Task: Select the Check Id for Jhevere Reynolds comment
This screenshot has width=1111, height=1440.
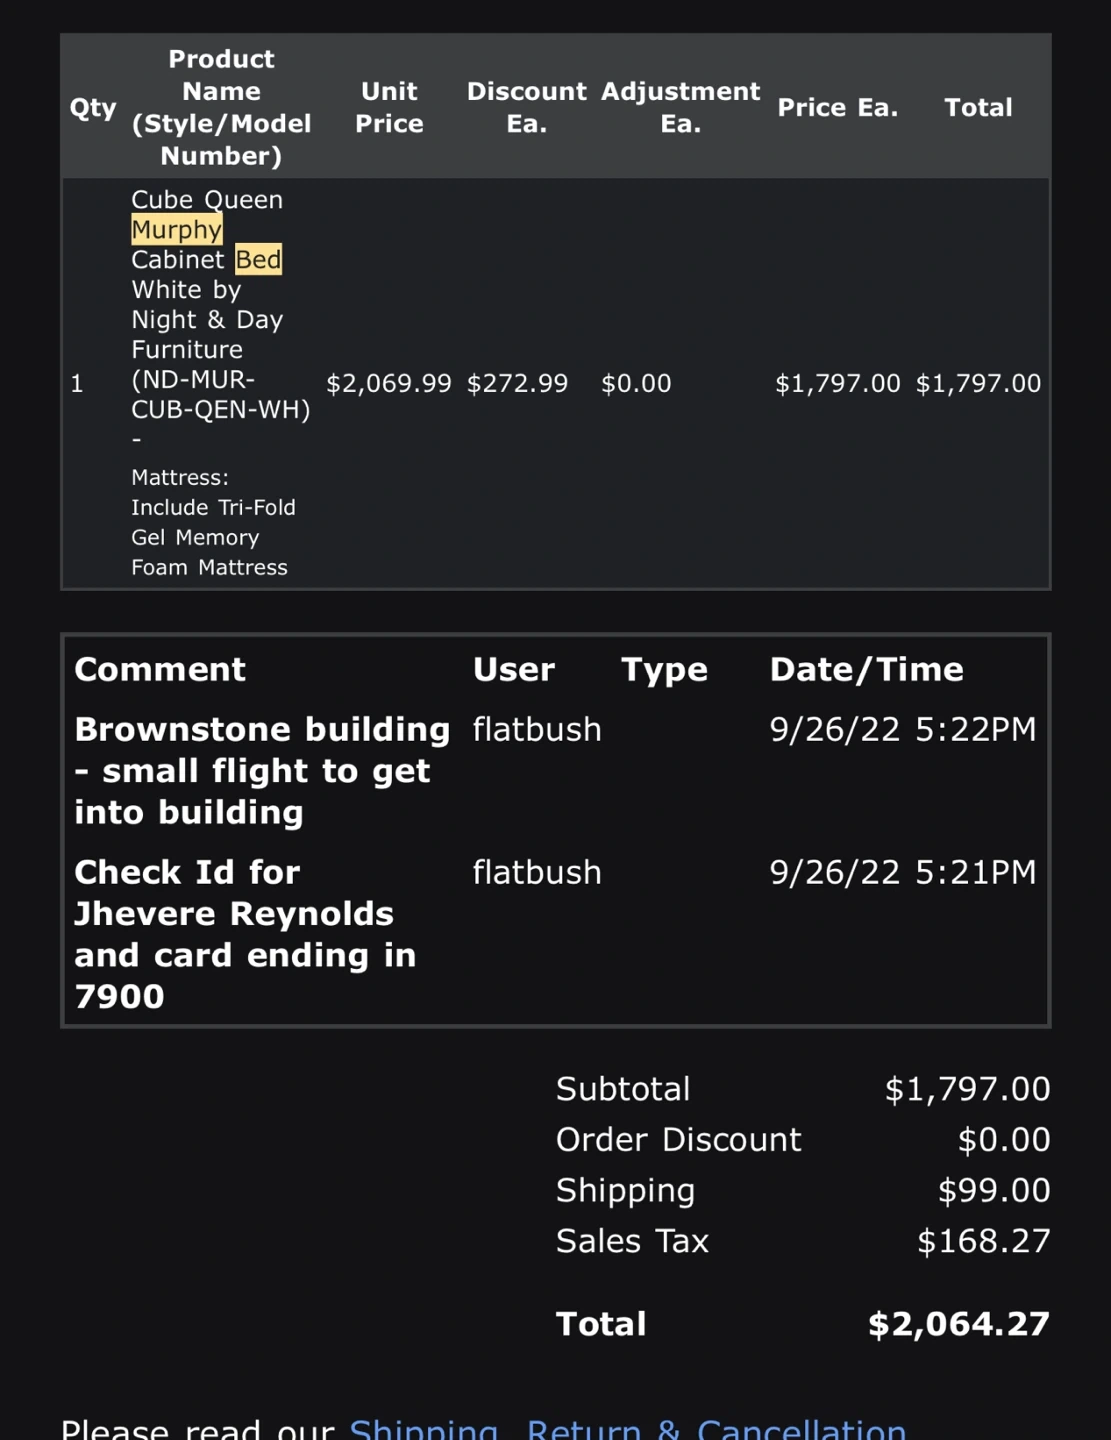Action: 245,934
